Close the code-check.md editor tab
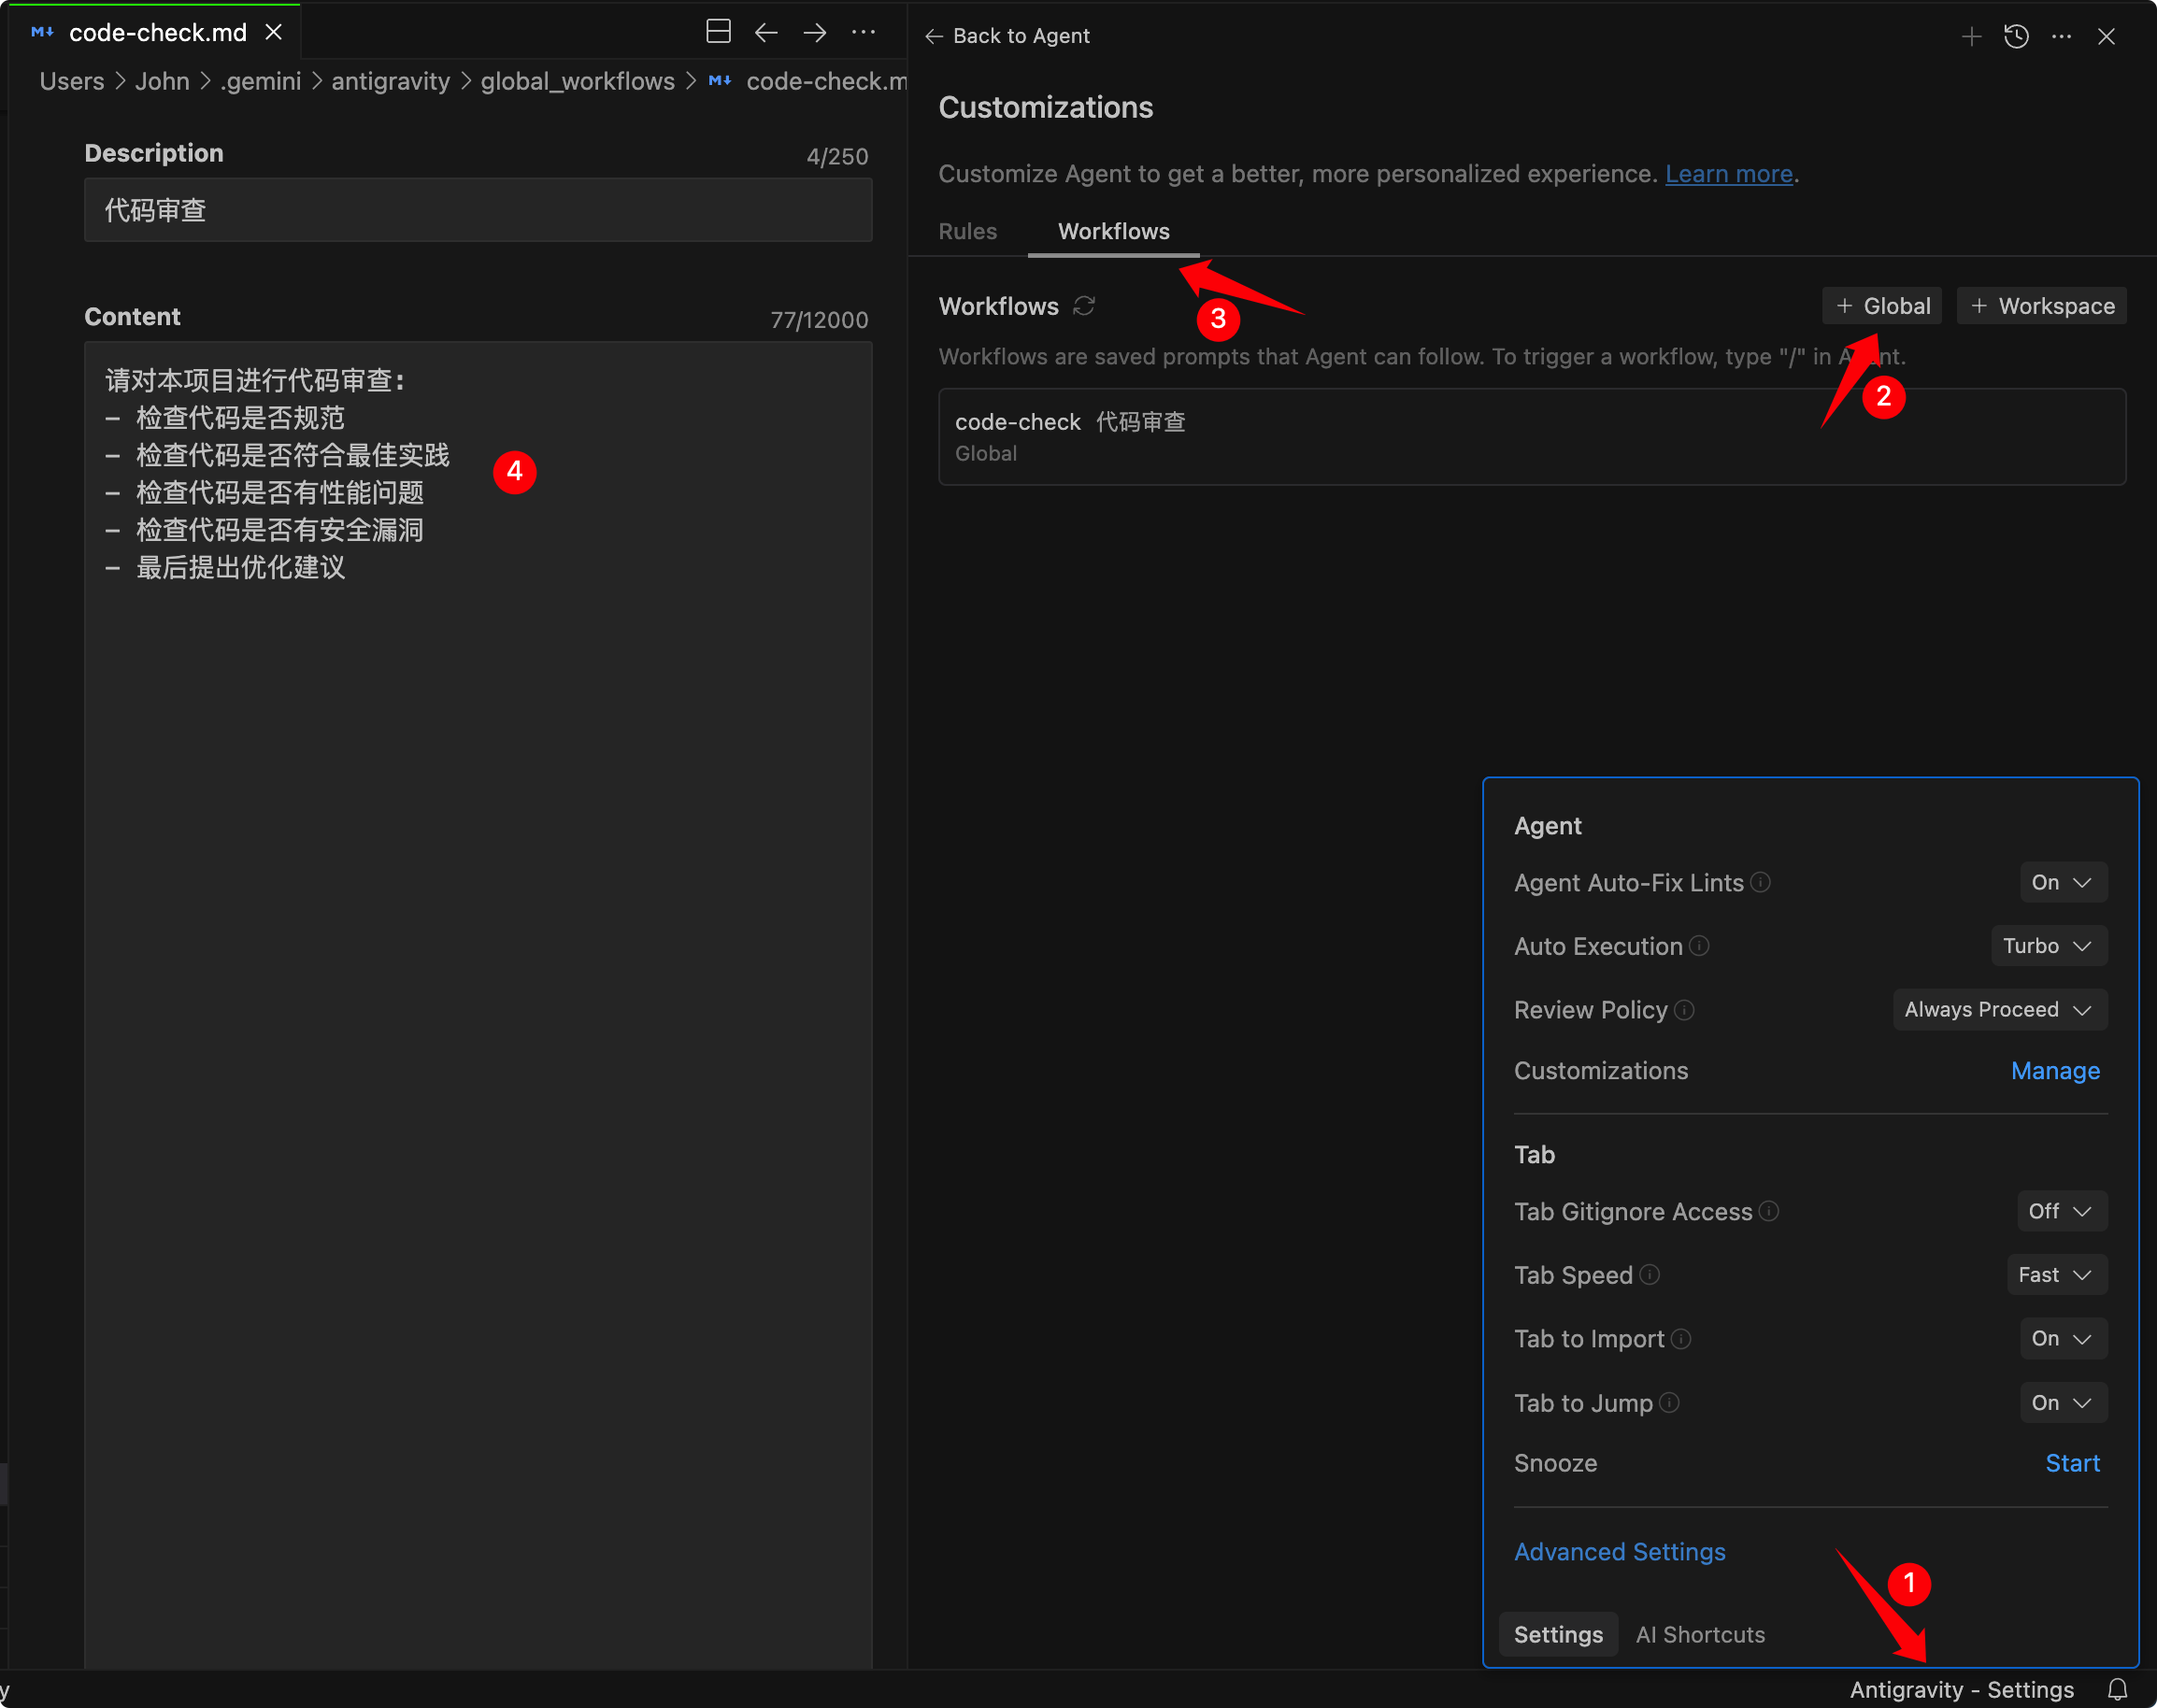Screen dimensions: 2157x1708 [x=273, y=33]
